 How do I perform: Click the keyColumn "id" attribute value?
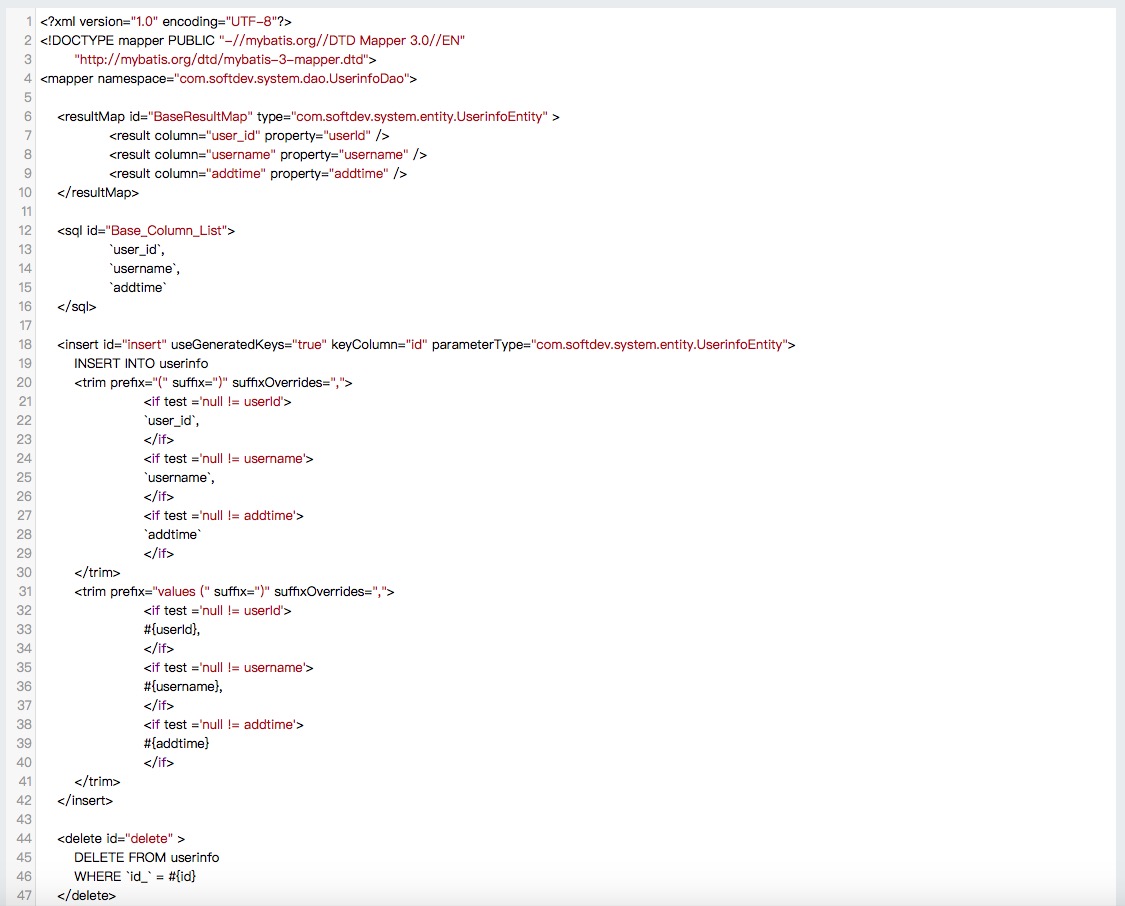coord(415,344)
